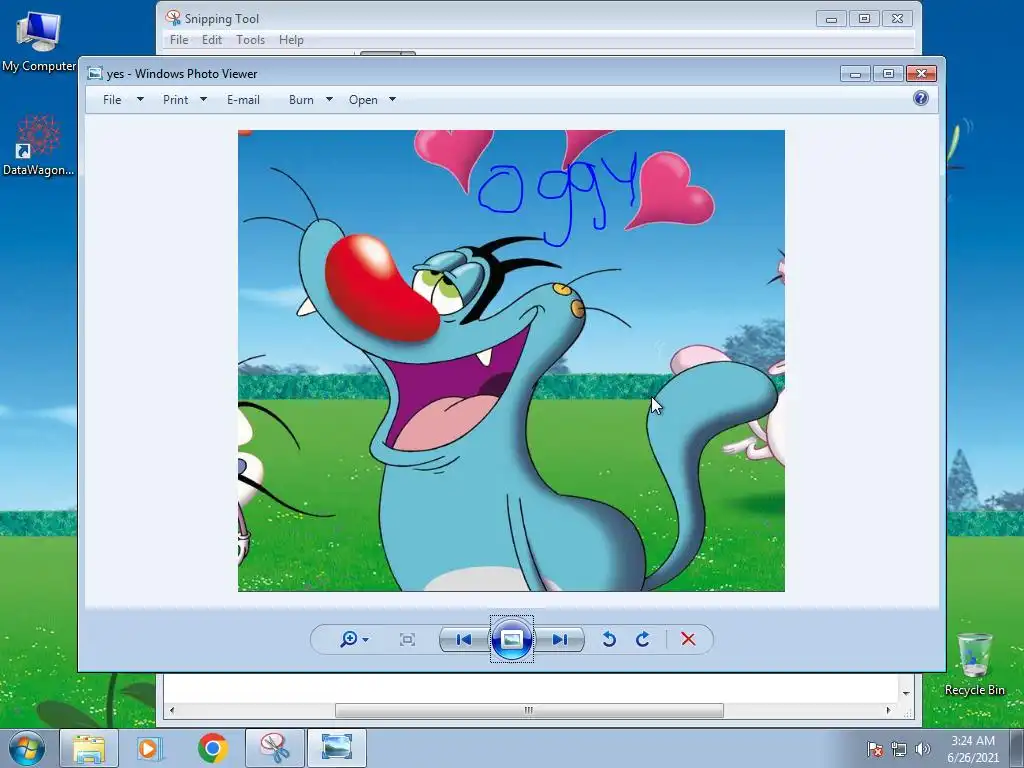This screenshot has height=768, width=1024.
Task: Expand the File dropdown arrow
Action: coord(140,99)
